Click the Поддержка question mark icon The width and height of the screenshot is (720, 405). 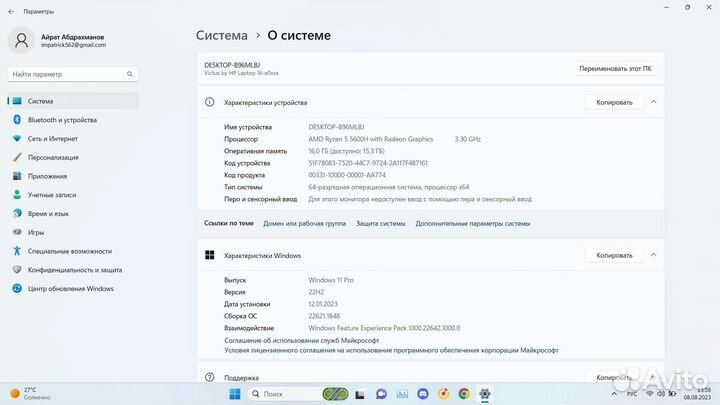point(209,377)
